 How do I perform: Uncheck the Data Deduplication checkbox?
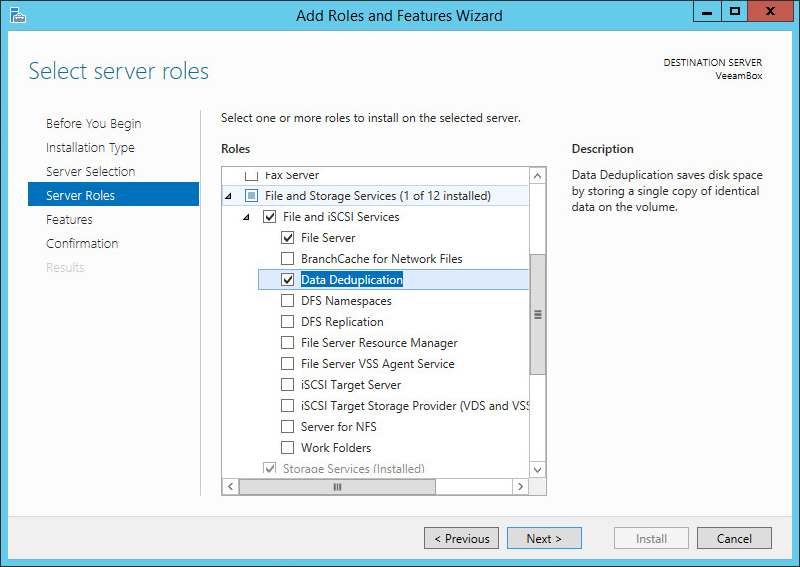point(288,280)
